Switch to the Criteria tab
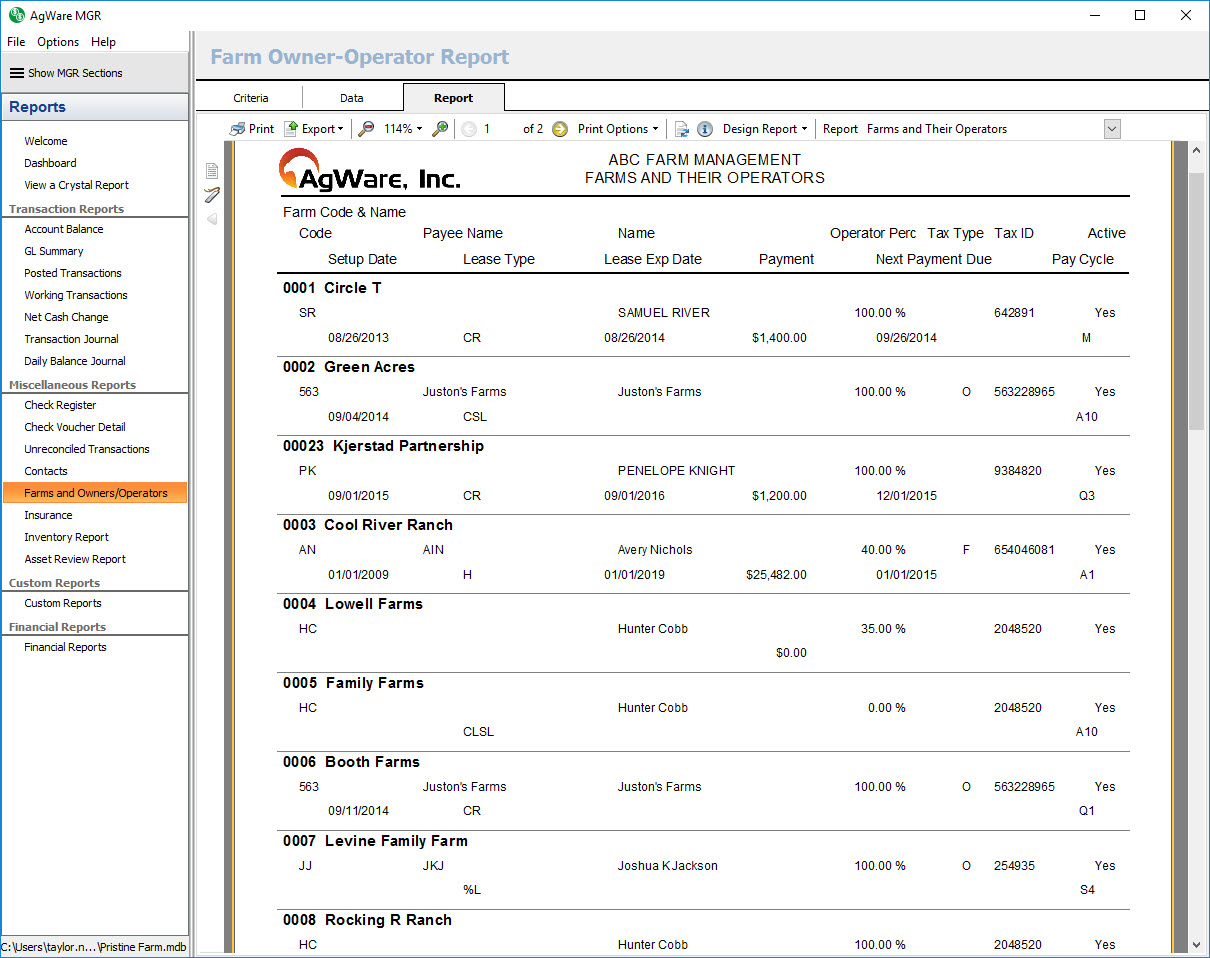Viewport: 1210px width, 958px height. [x=251, y=98]
